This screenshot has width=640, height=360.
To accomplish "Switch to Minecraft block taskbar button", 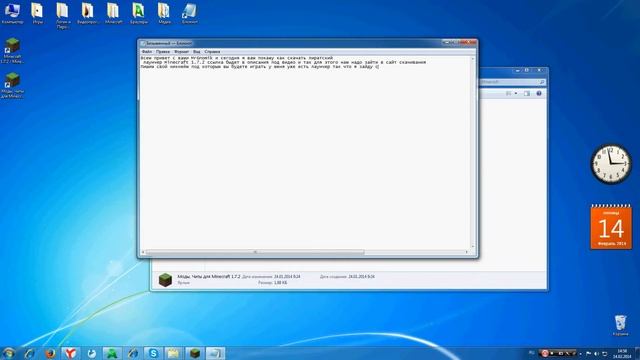I will coord(195,353).
